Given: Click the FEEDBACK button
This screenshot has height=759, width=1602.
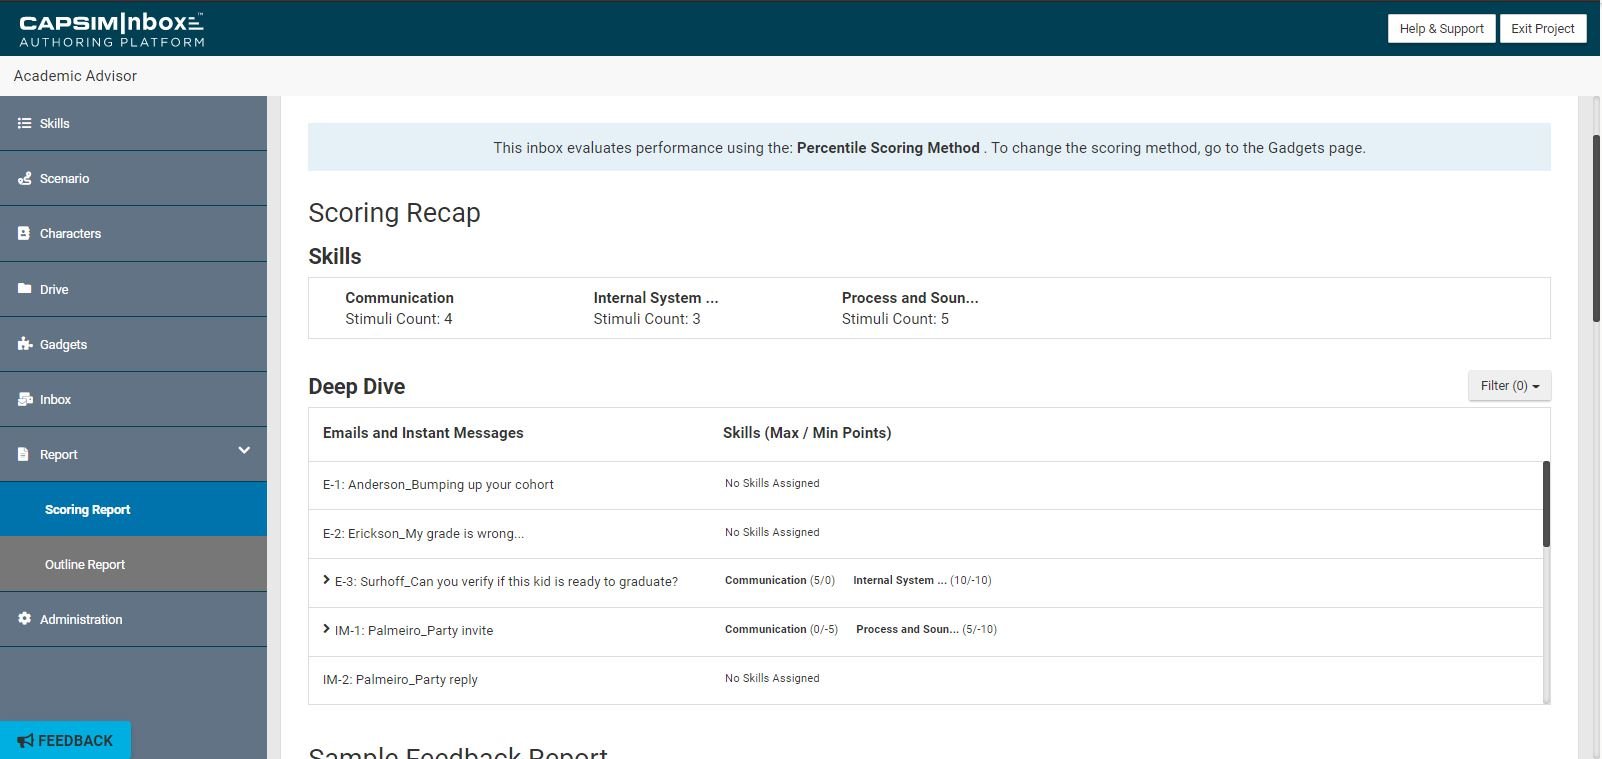Looking at the screenshot, I should [x=65, y=740].
